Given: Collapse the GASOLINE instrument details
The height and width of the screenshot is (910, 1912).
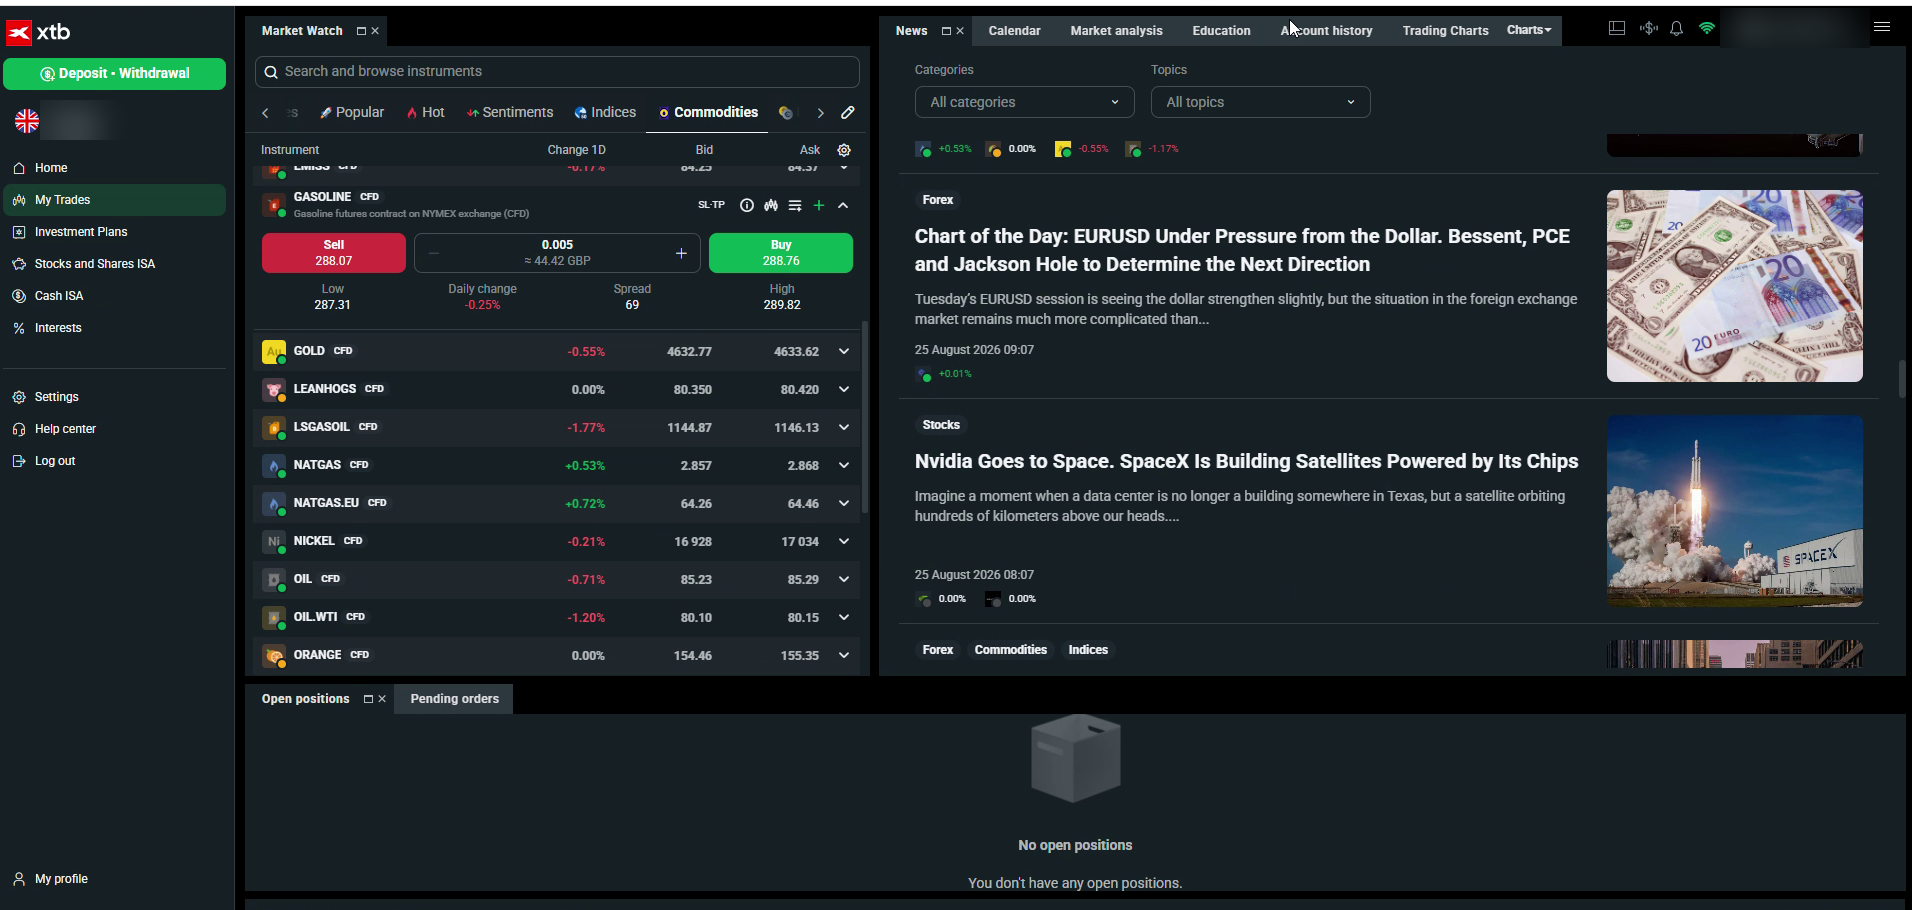Looking at the screenshot, I should pyautogui.click(x=843, y=205).
